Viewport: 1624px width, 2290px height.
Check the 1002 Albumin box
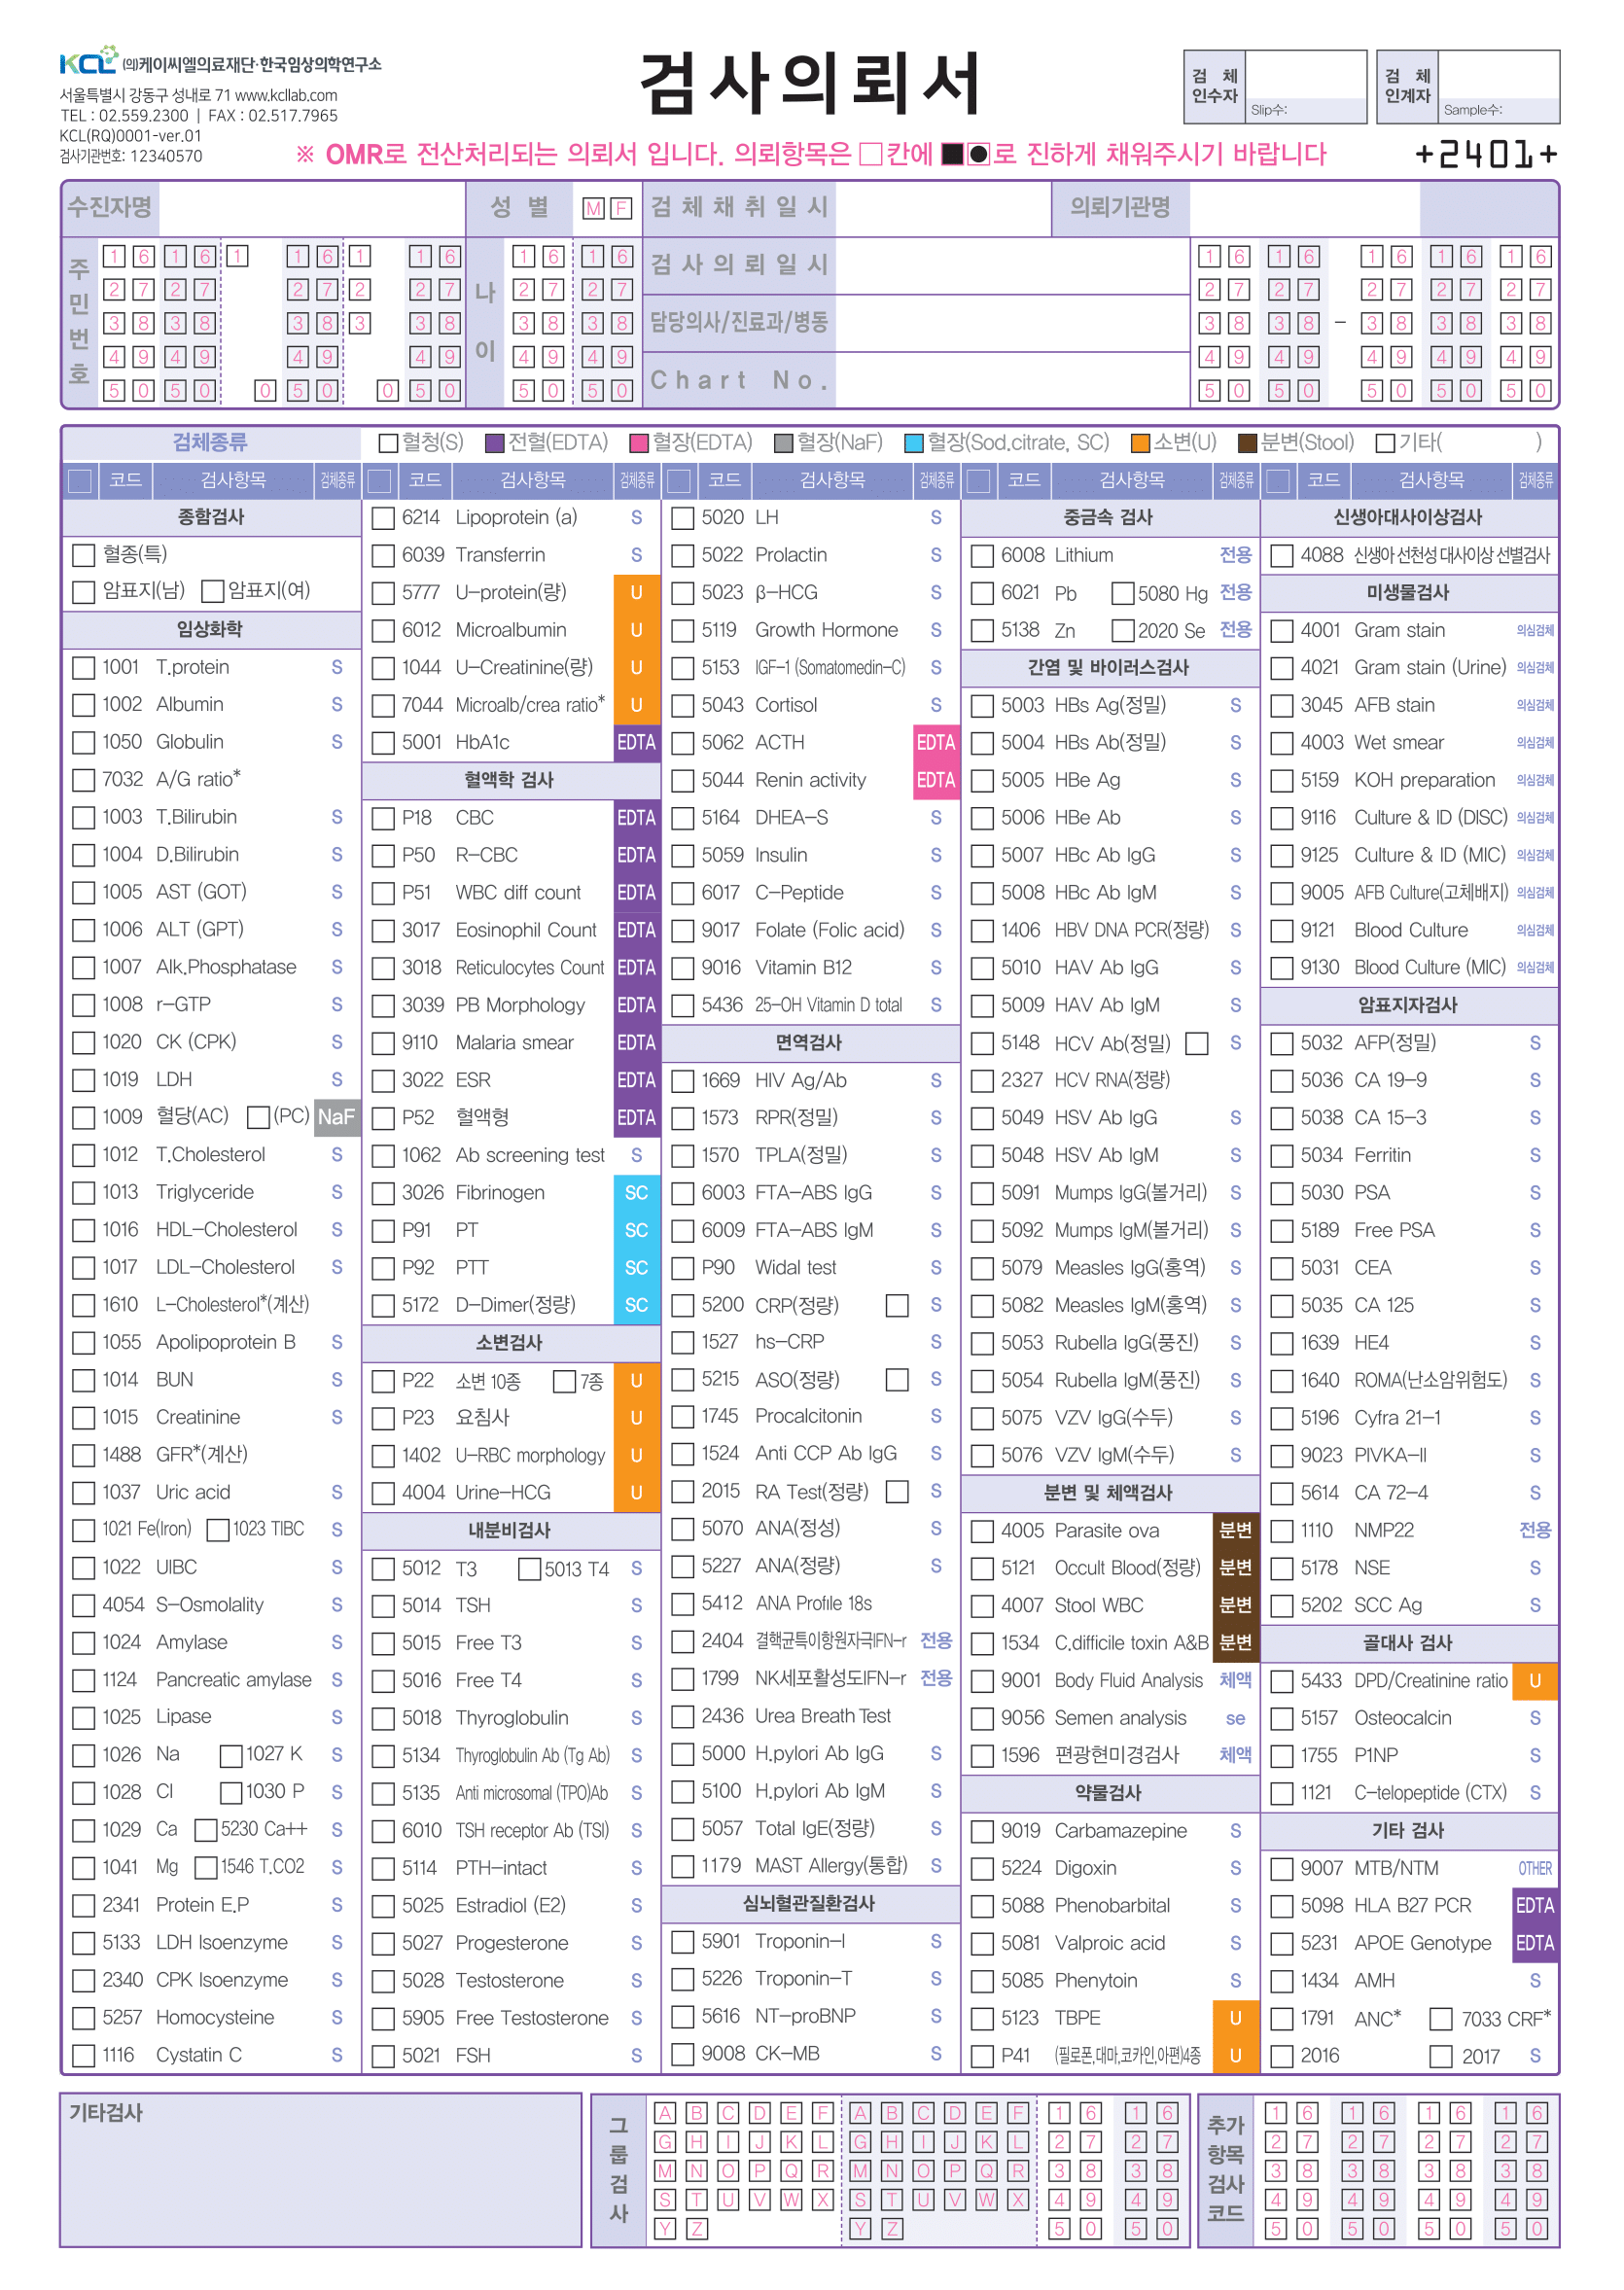click(84, 705)
